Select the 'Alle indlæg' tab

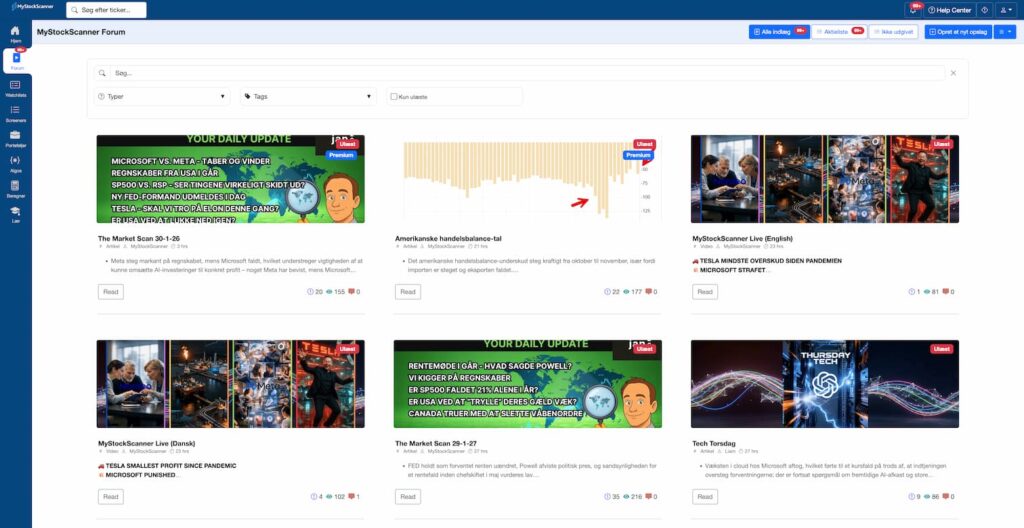point(778,32)
